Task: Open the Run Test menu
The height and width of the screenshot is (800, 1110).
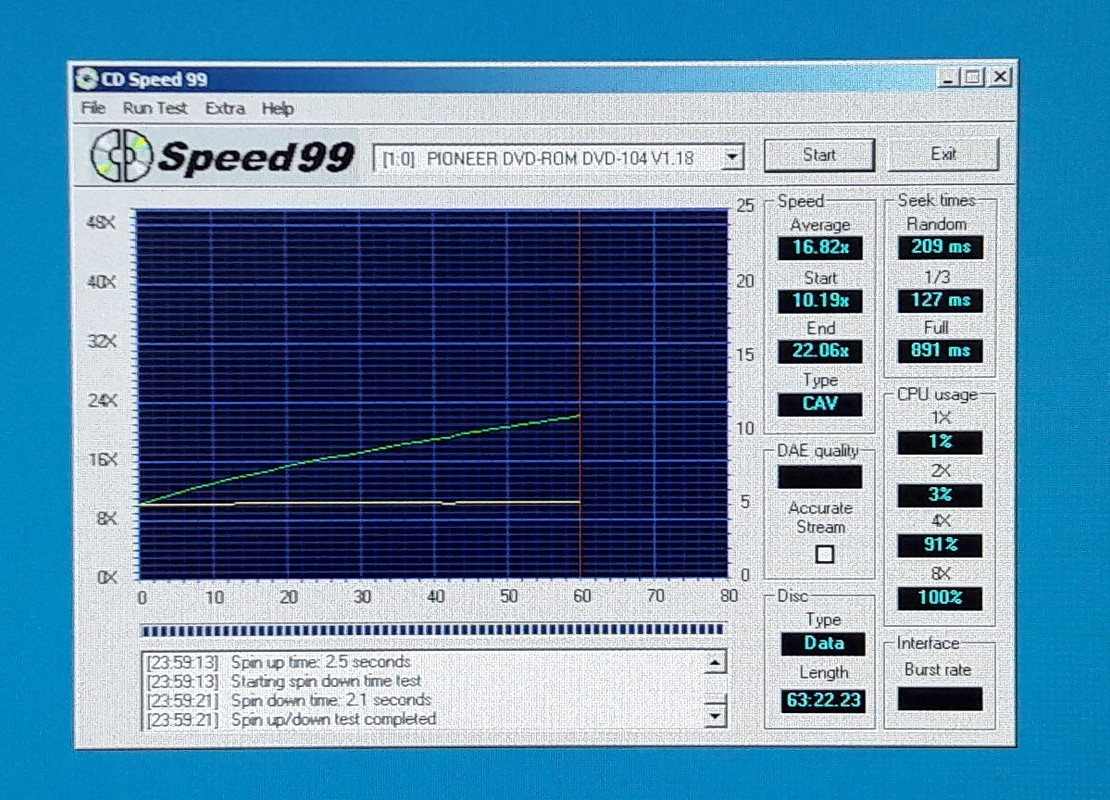Action: coord(154,108)
